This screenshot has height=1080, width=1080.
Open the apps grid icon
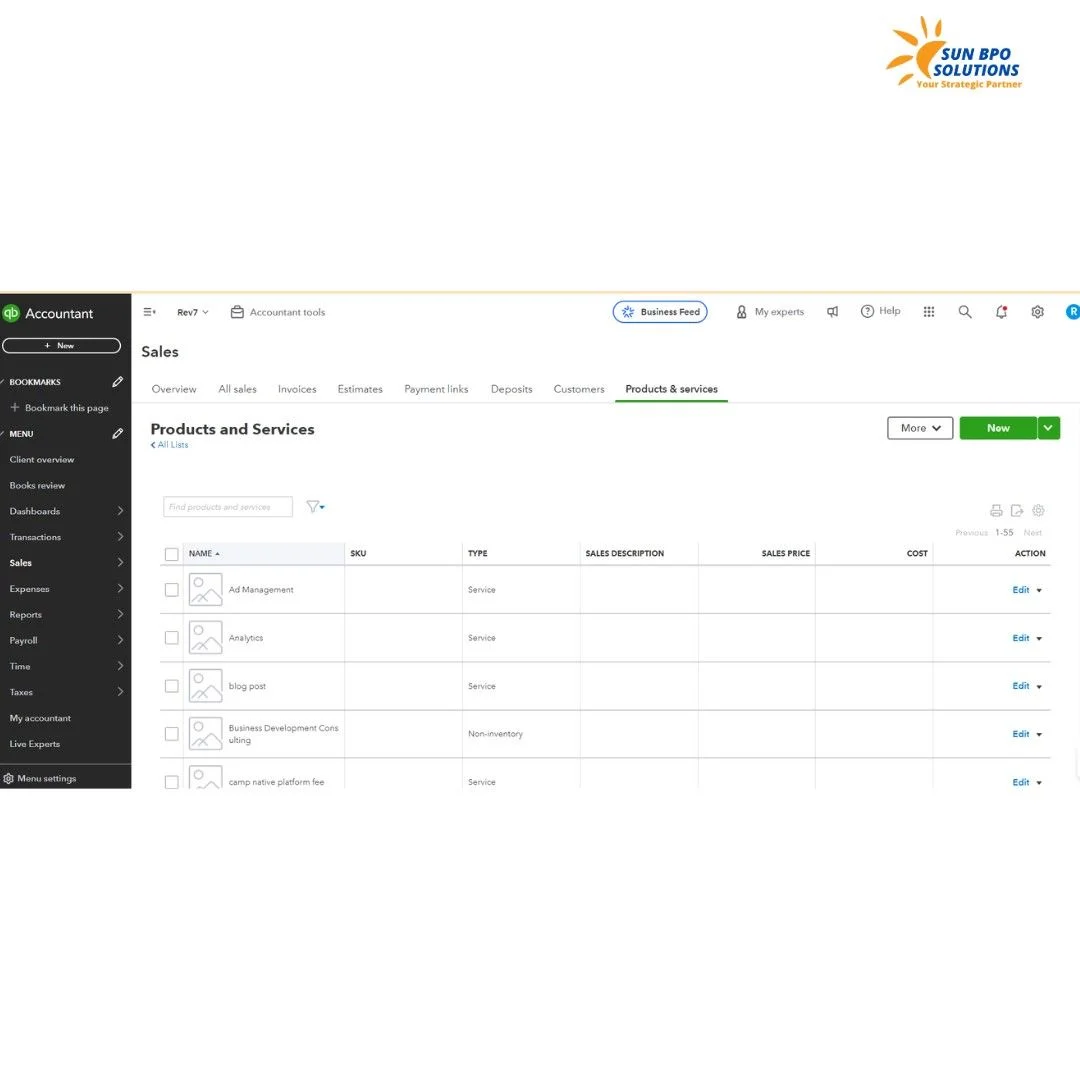[929, 312]
